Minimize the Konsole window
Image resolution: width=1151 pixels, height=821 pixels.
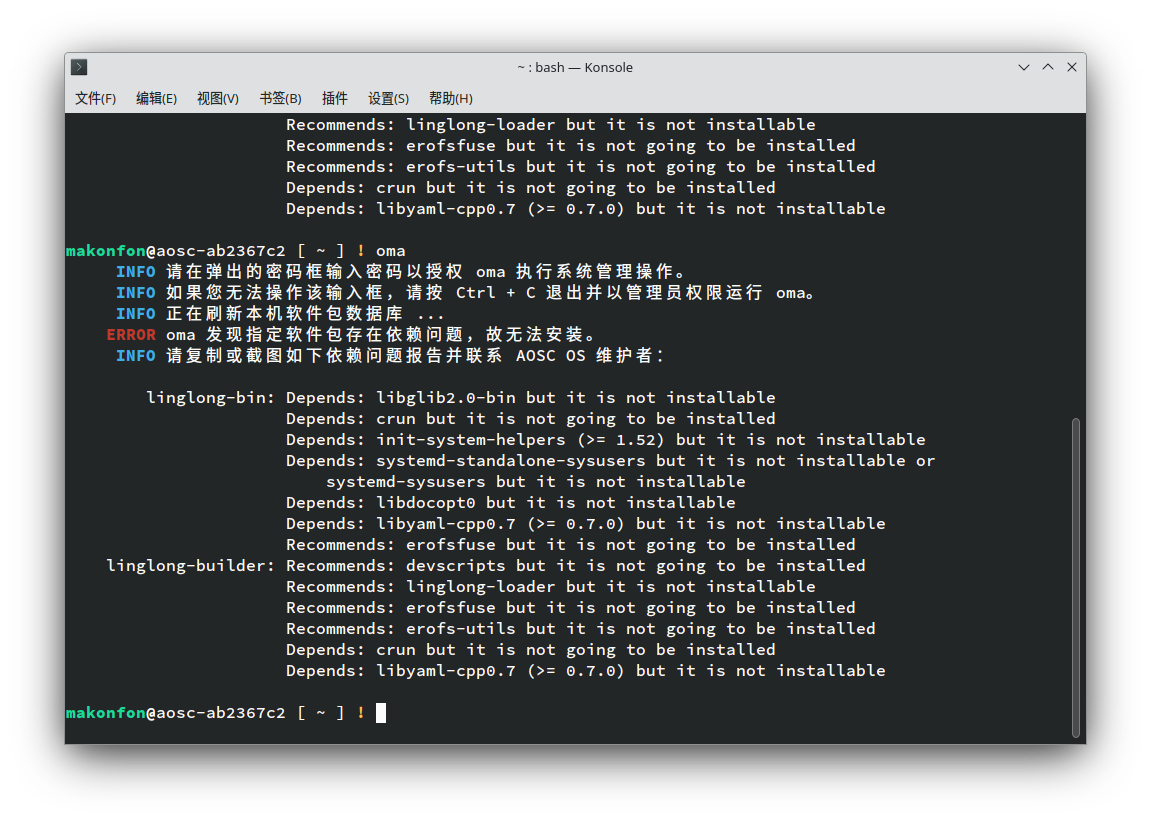point(1024,68)
